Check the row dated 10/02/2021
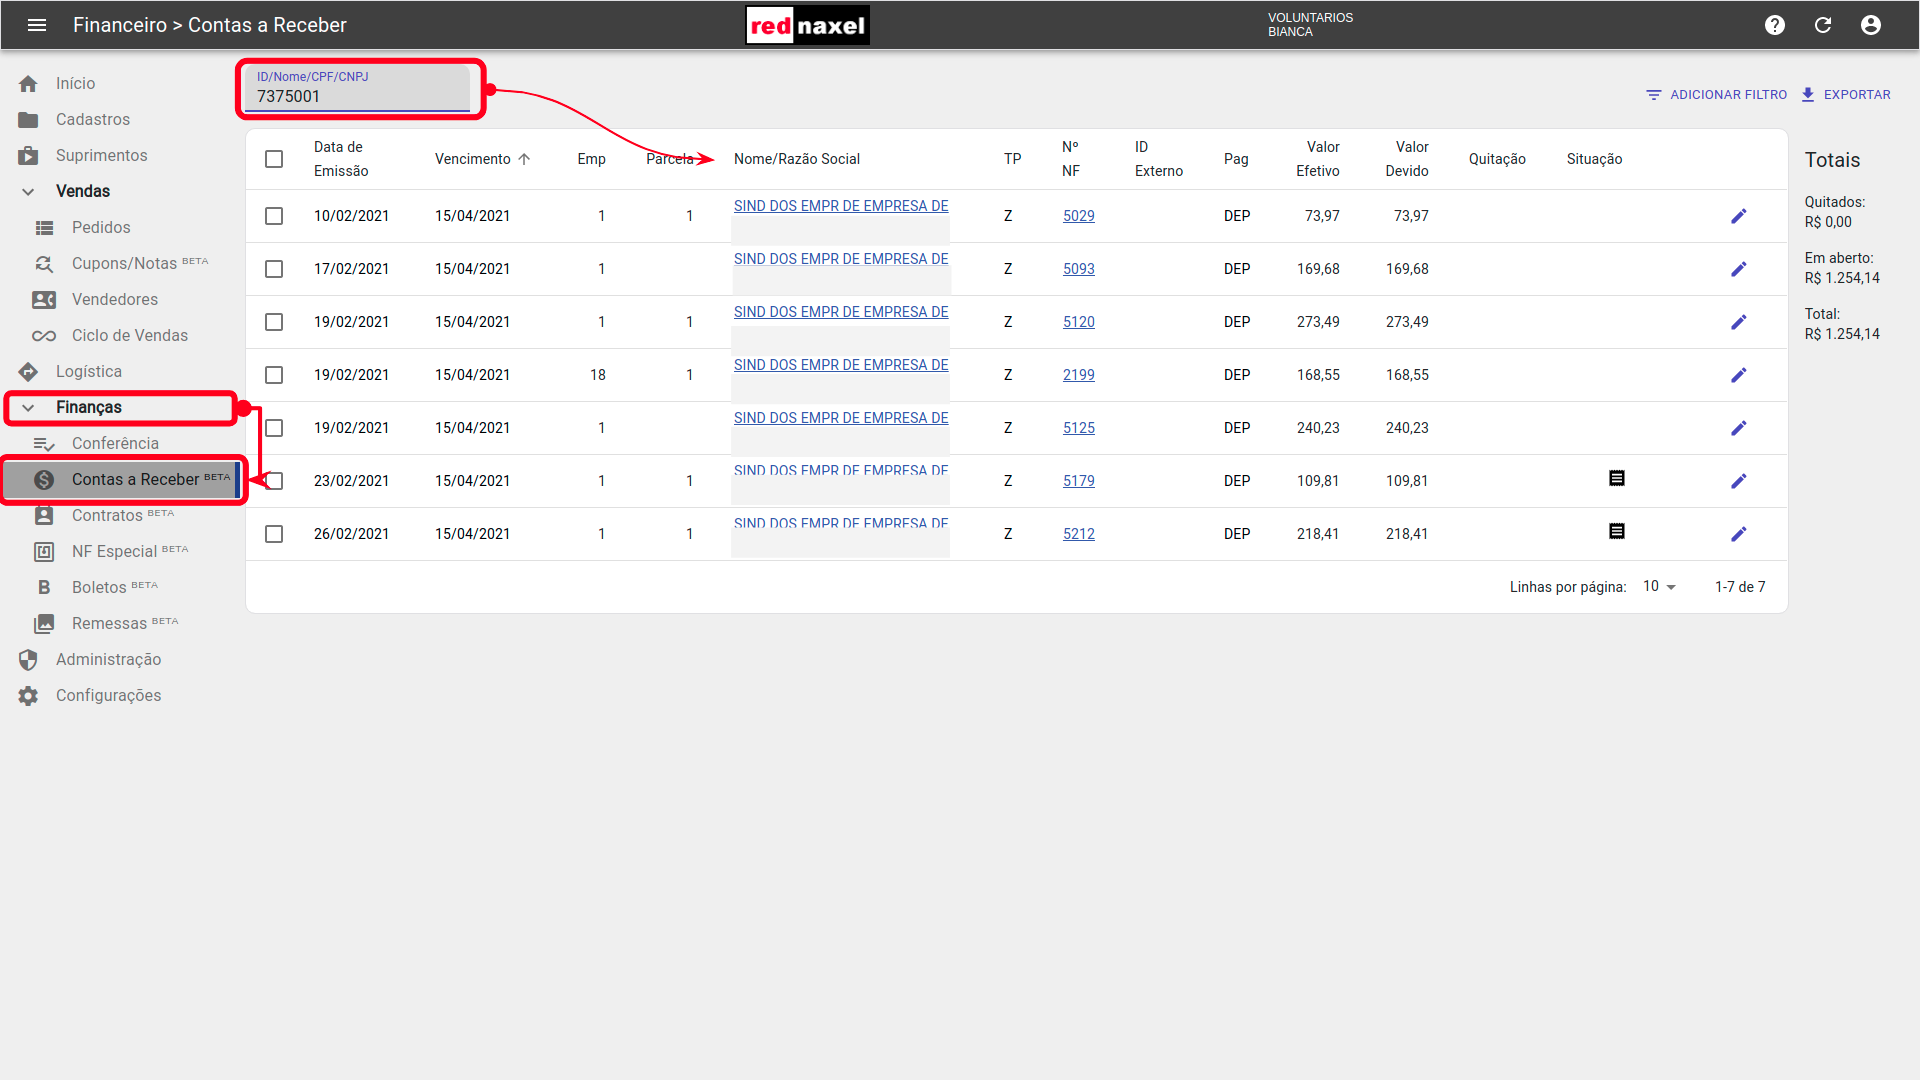This screenshot has width=1920, height=1080. click(x=274, y=216)
